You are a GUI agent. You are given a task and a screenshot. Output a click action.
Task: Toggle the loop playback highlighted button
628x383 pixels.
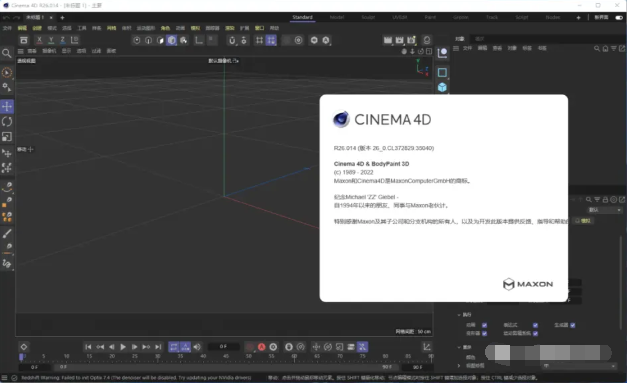coord(173,347)
